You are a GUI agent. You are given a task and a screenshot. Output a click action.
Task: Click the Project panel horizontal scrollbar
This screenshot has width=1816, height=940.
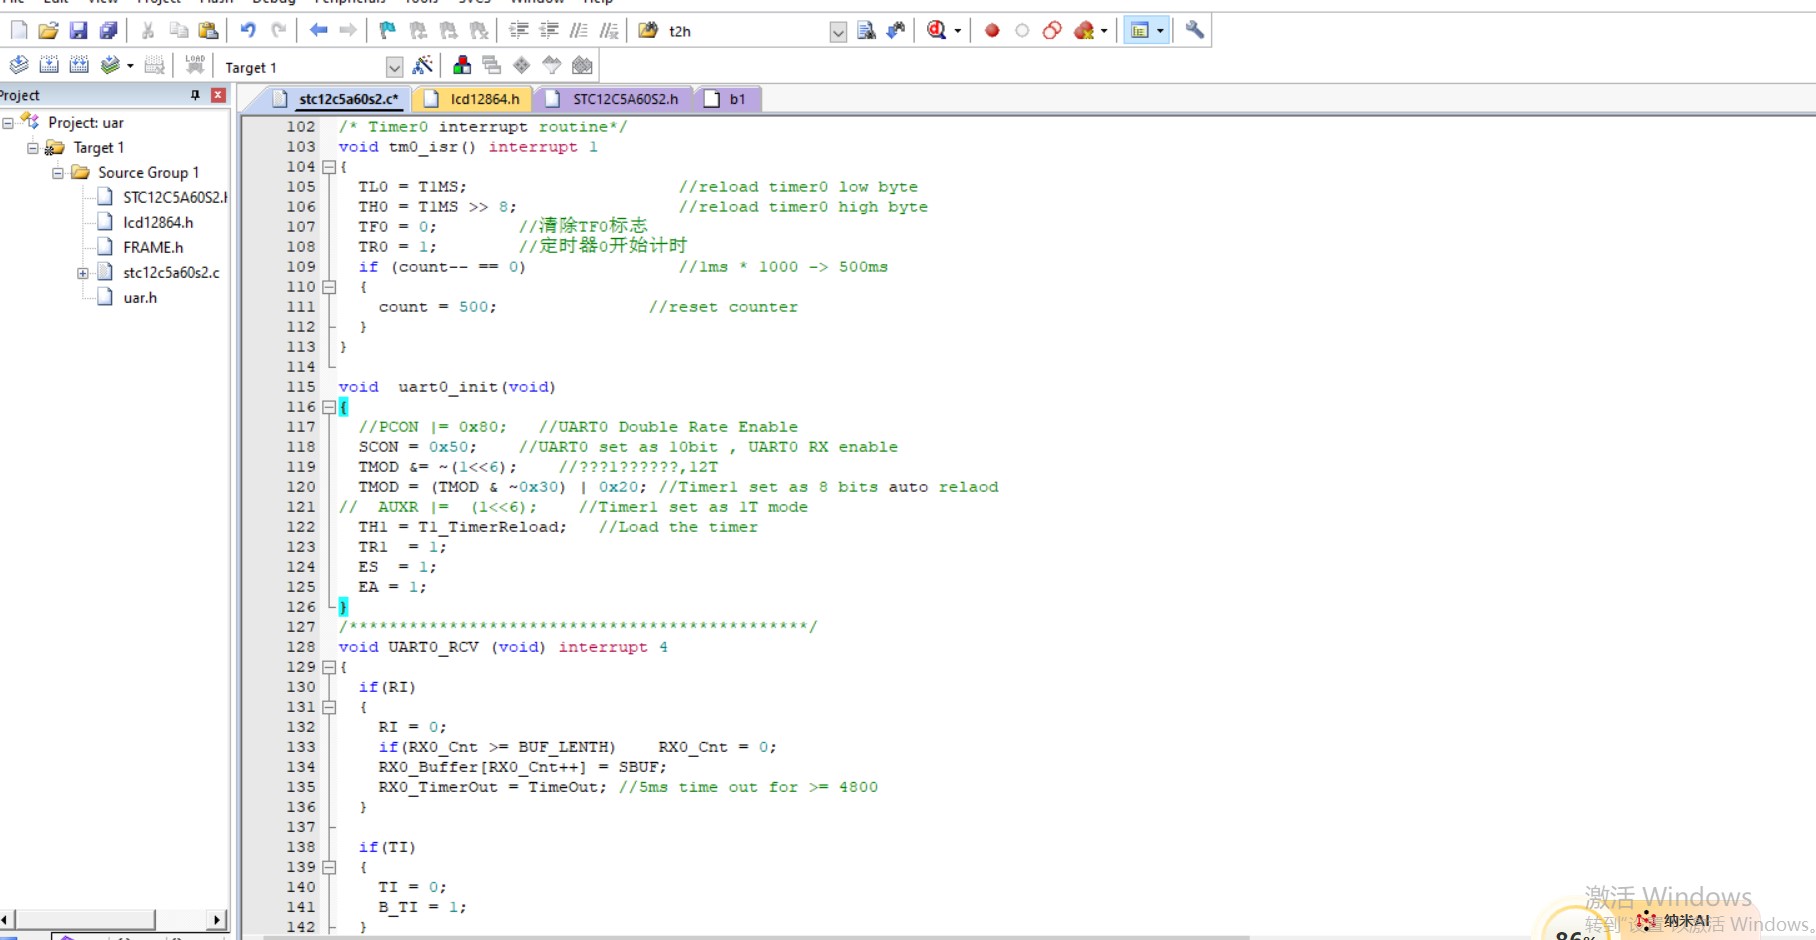(85, 919)
